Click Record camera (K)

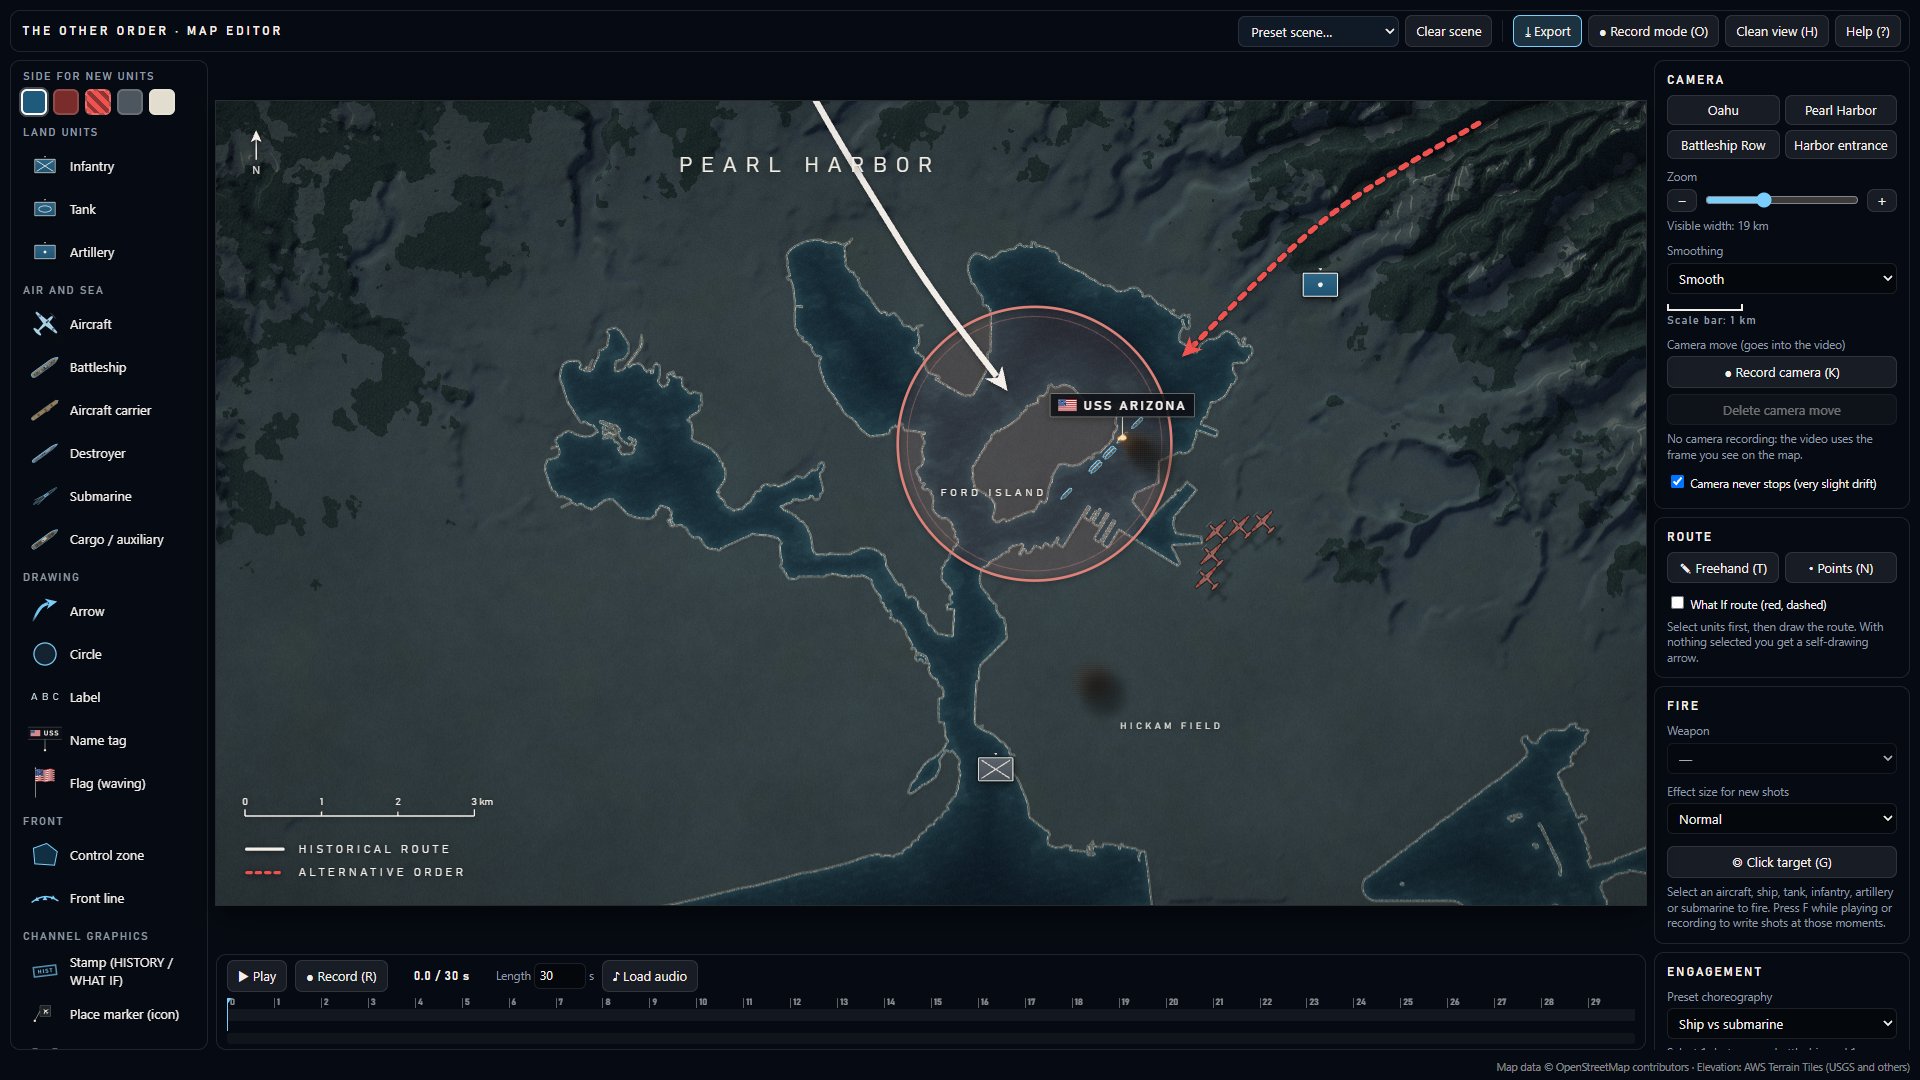tap(1781, 372)
